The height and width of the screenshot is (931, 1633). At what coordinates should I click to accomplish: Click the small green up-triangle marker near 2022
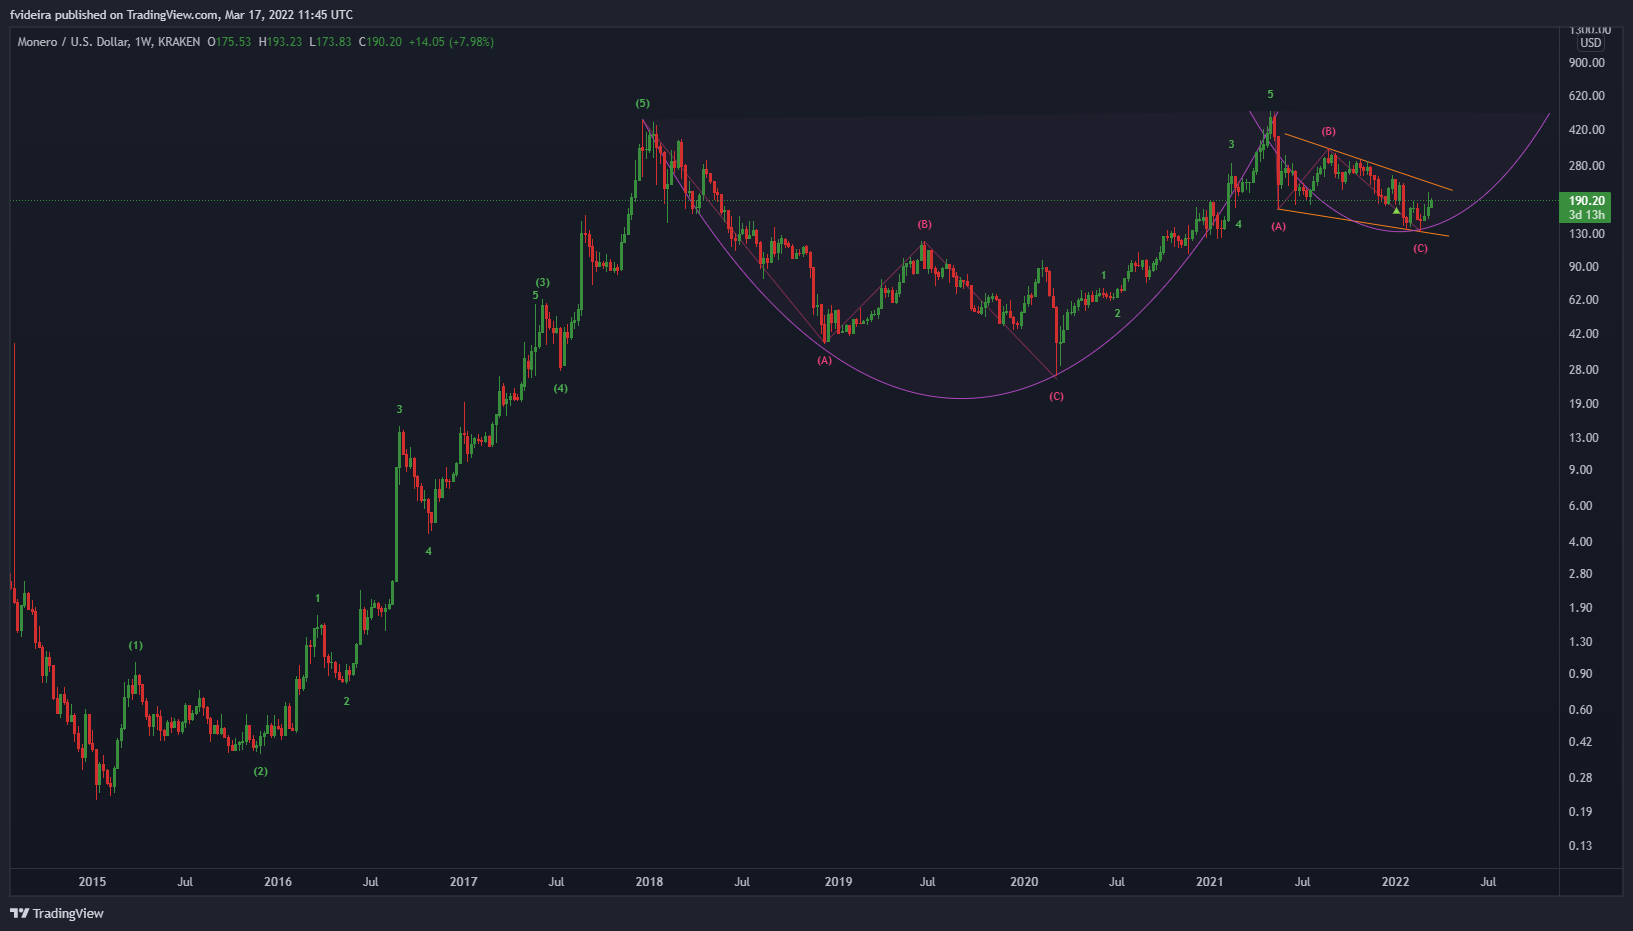coord(1397,210)
